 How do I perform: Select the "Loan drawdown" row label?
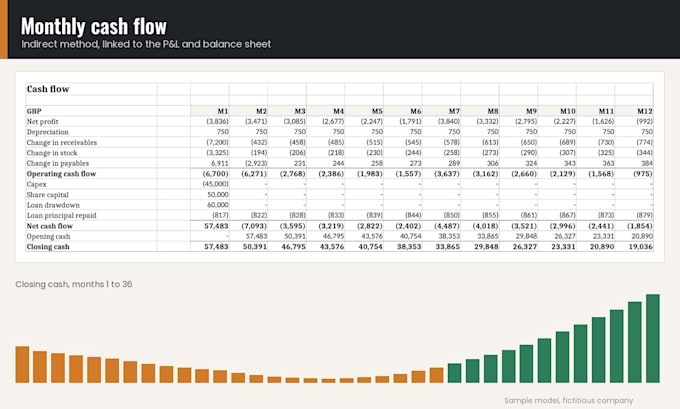tap(53, 205)
